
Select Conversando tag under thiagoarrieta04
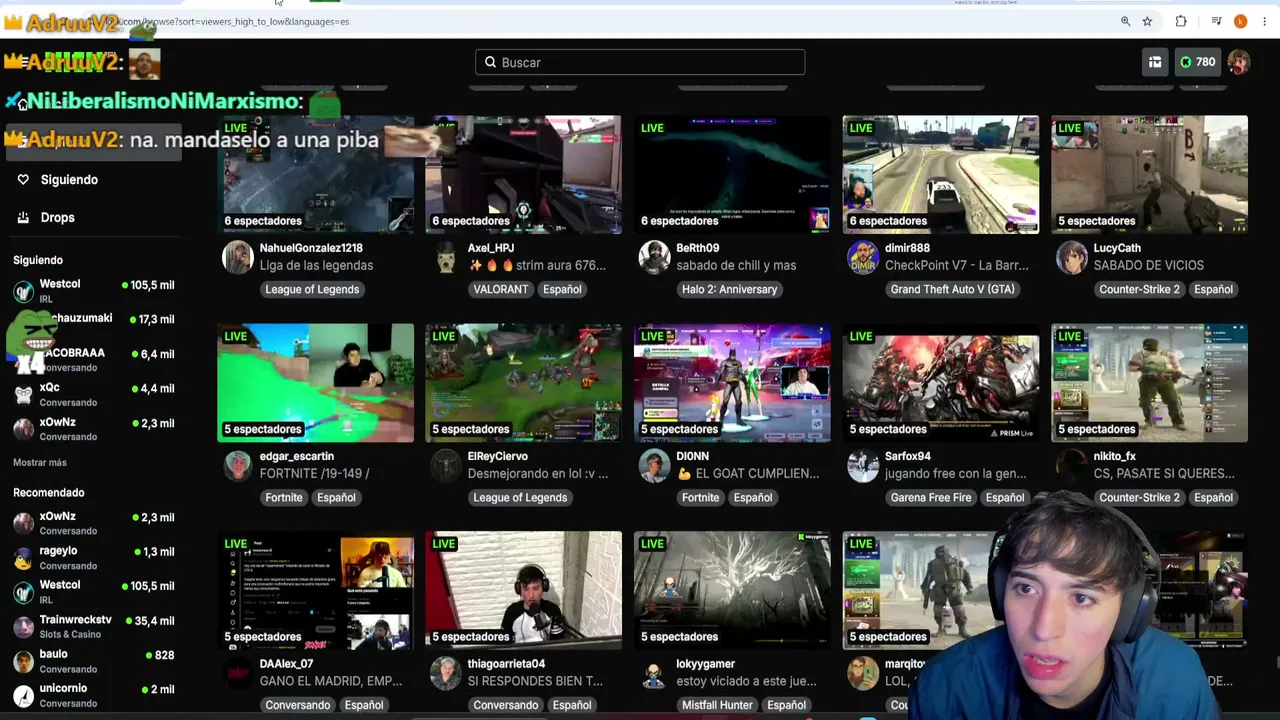[x=506, y=705]
